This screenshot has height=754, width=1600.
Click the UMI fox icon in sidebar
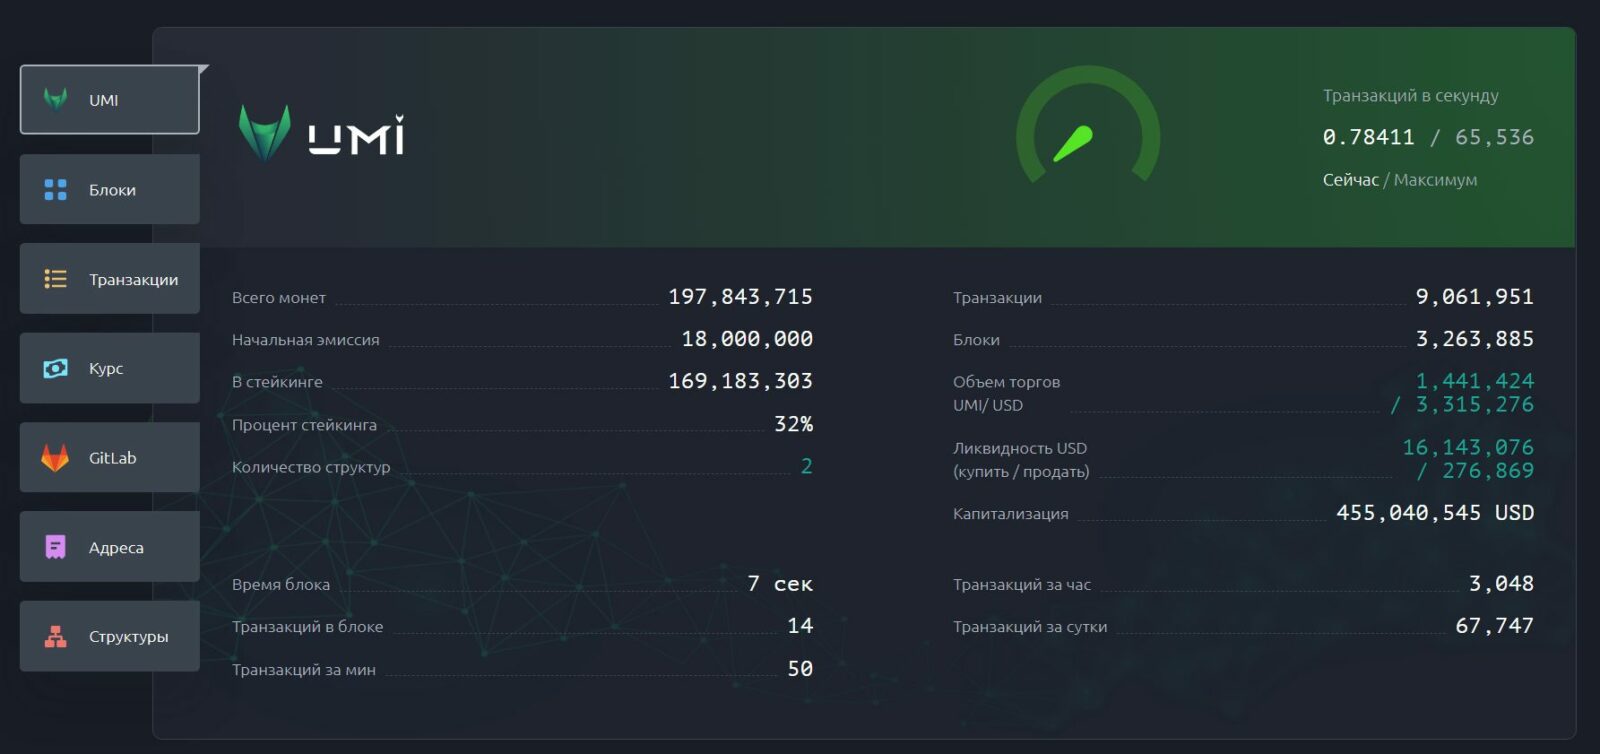click(x=56, y=99)
